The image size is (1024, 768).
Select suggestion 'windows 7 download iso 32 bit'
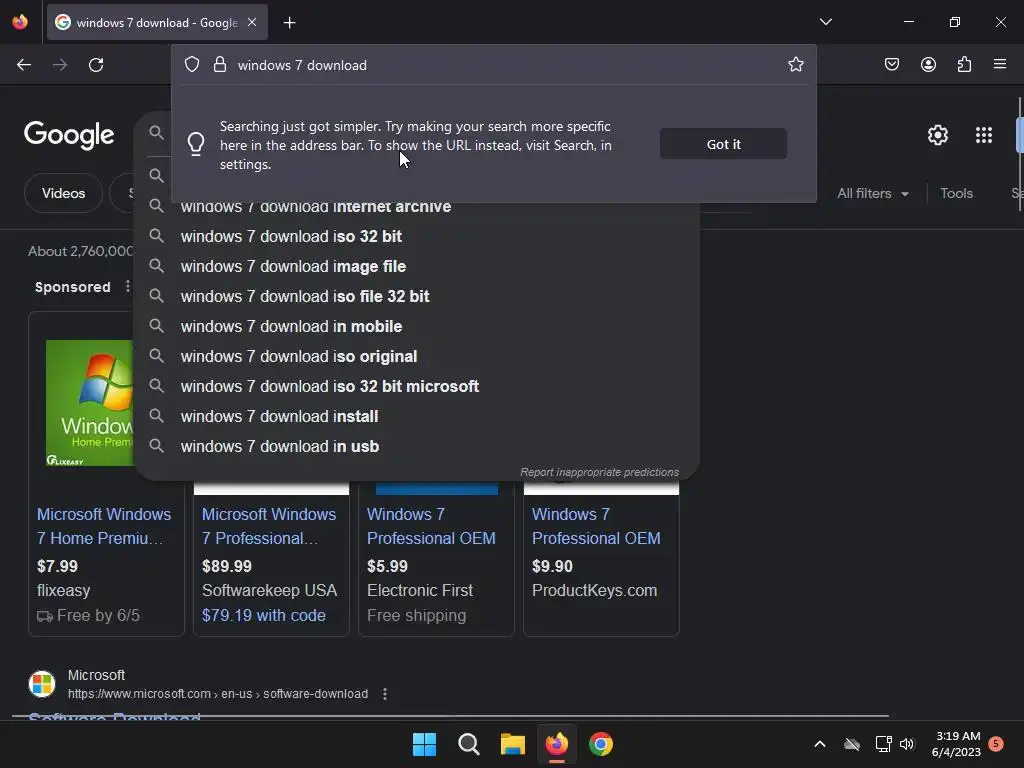coord(416,236)
